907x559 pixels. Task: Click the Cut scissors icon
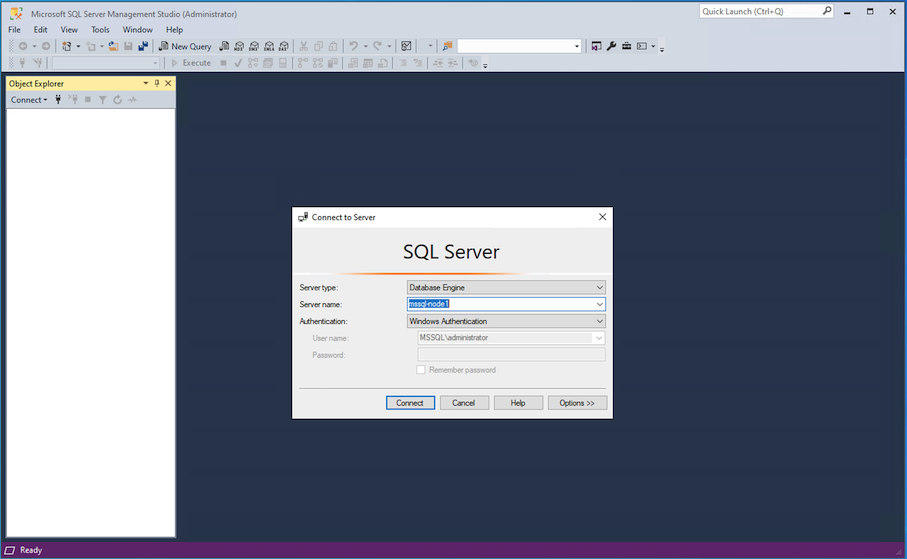pyautogui.click(x=303, y=46)
